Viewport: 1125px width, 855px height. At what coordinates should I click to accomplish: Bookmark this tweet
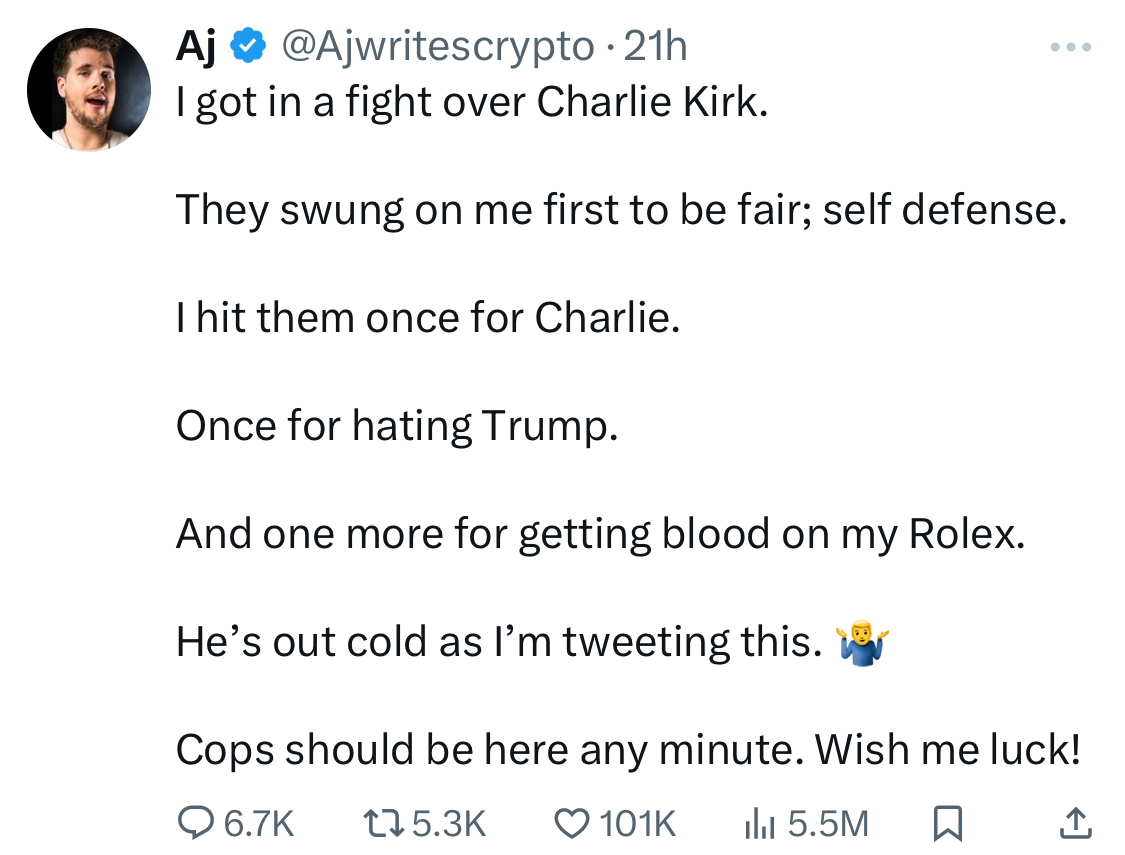[947, 823]
